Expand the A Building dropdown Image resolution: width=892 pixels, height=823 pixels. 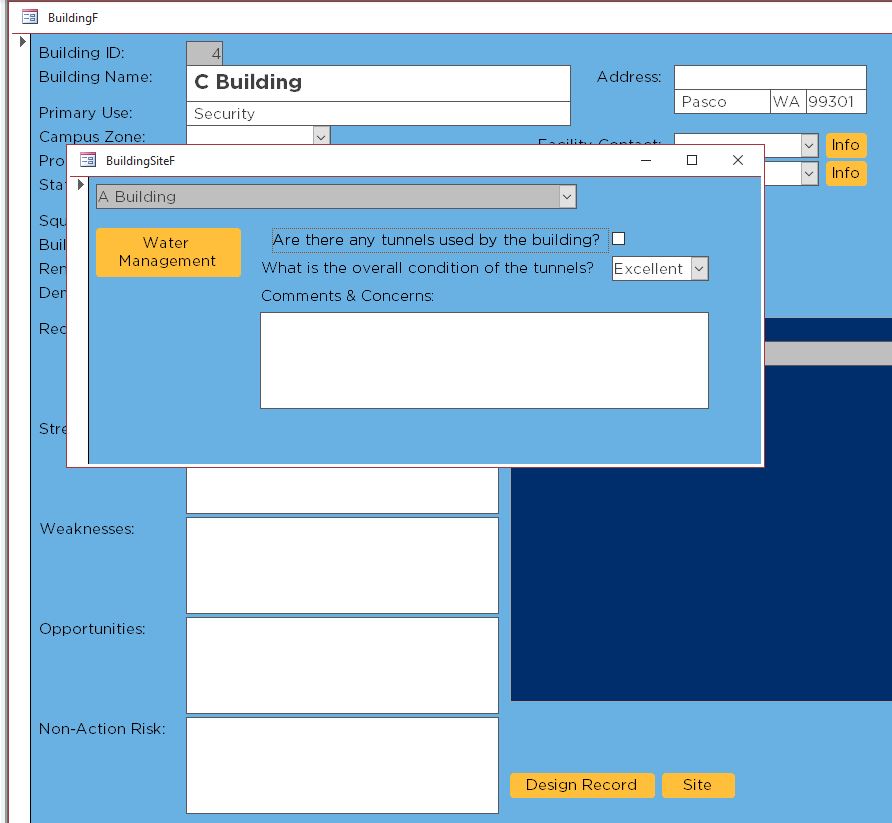tap(567, 197)
